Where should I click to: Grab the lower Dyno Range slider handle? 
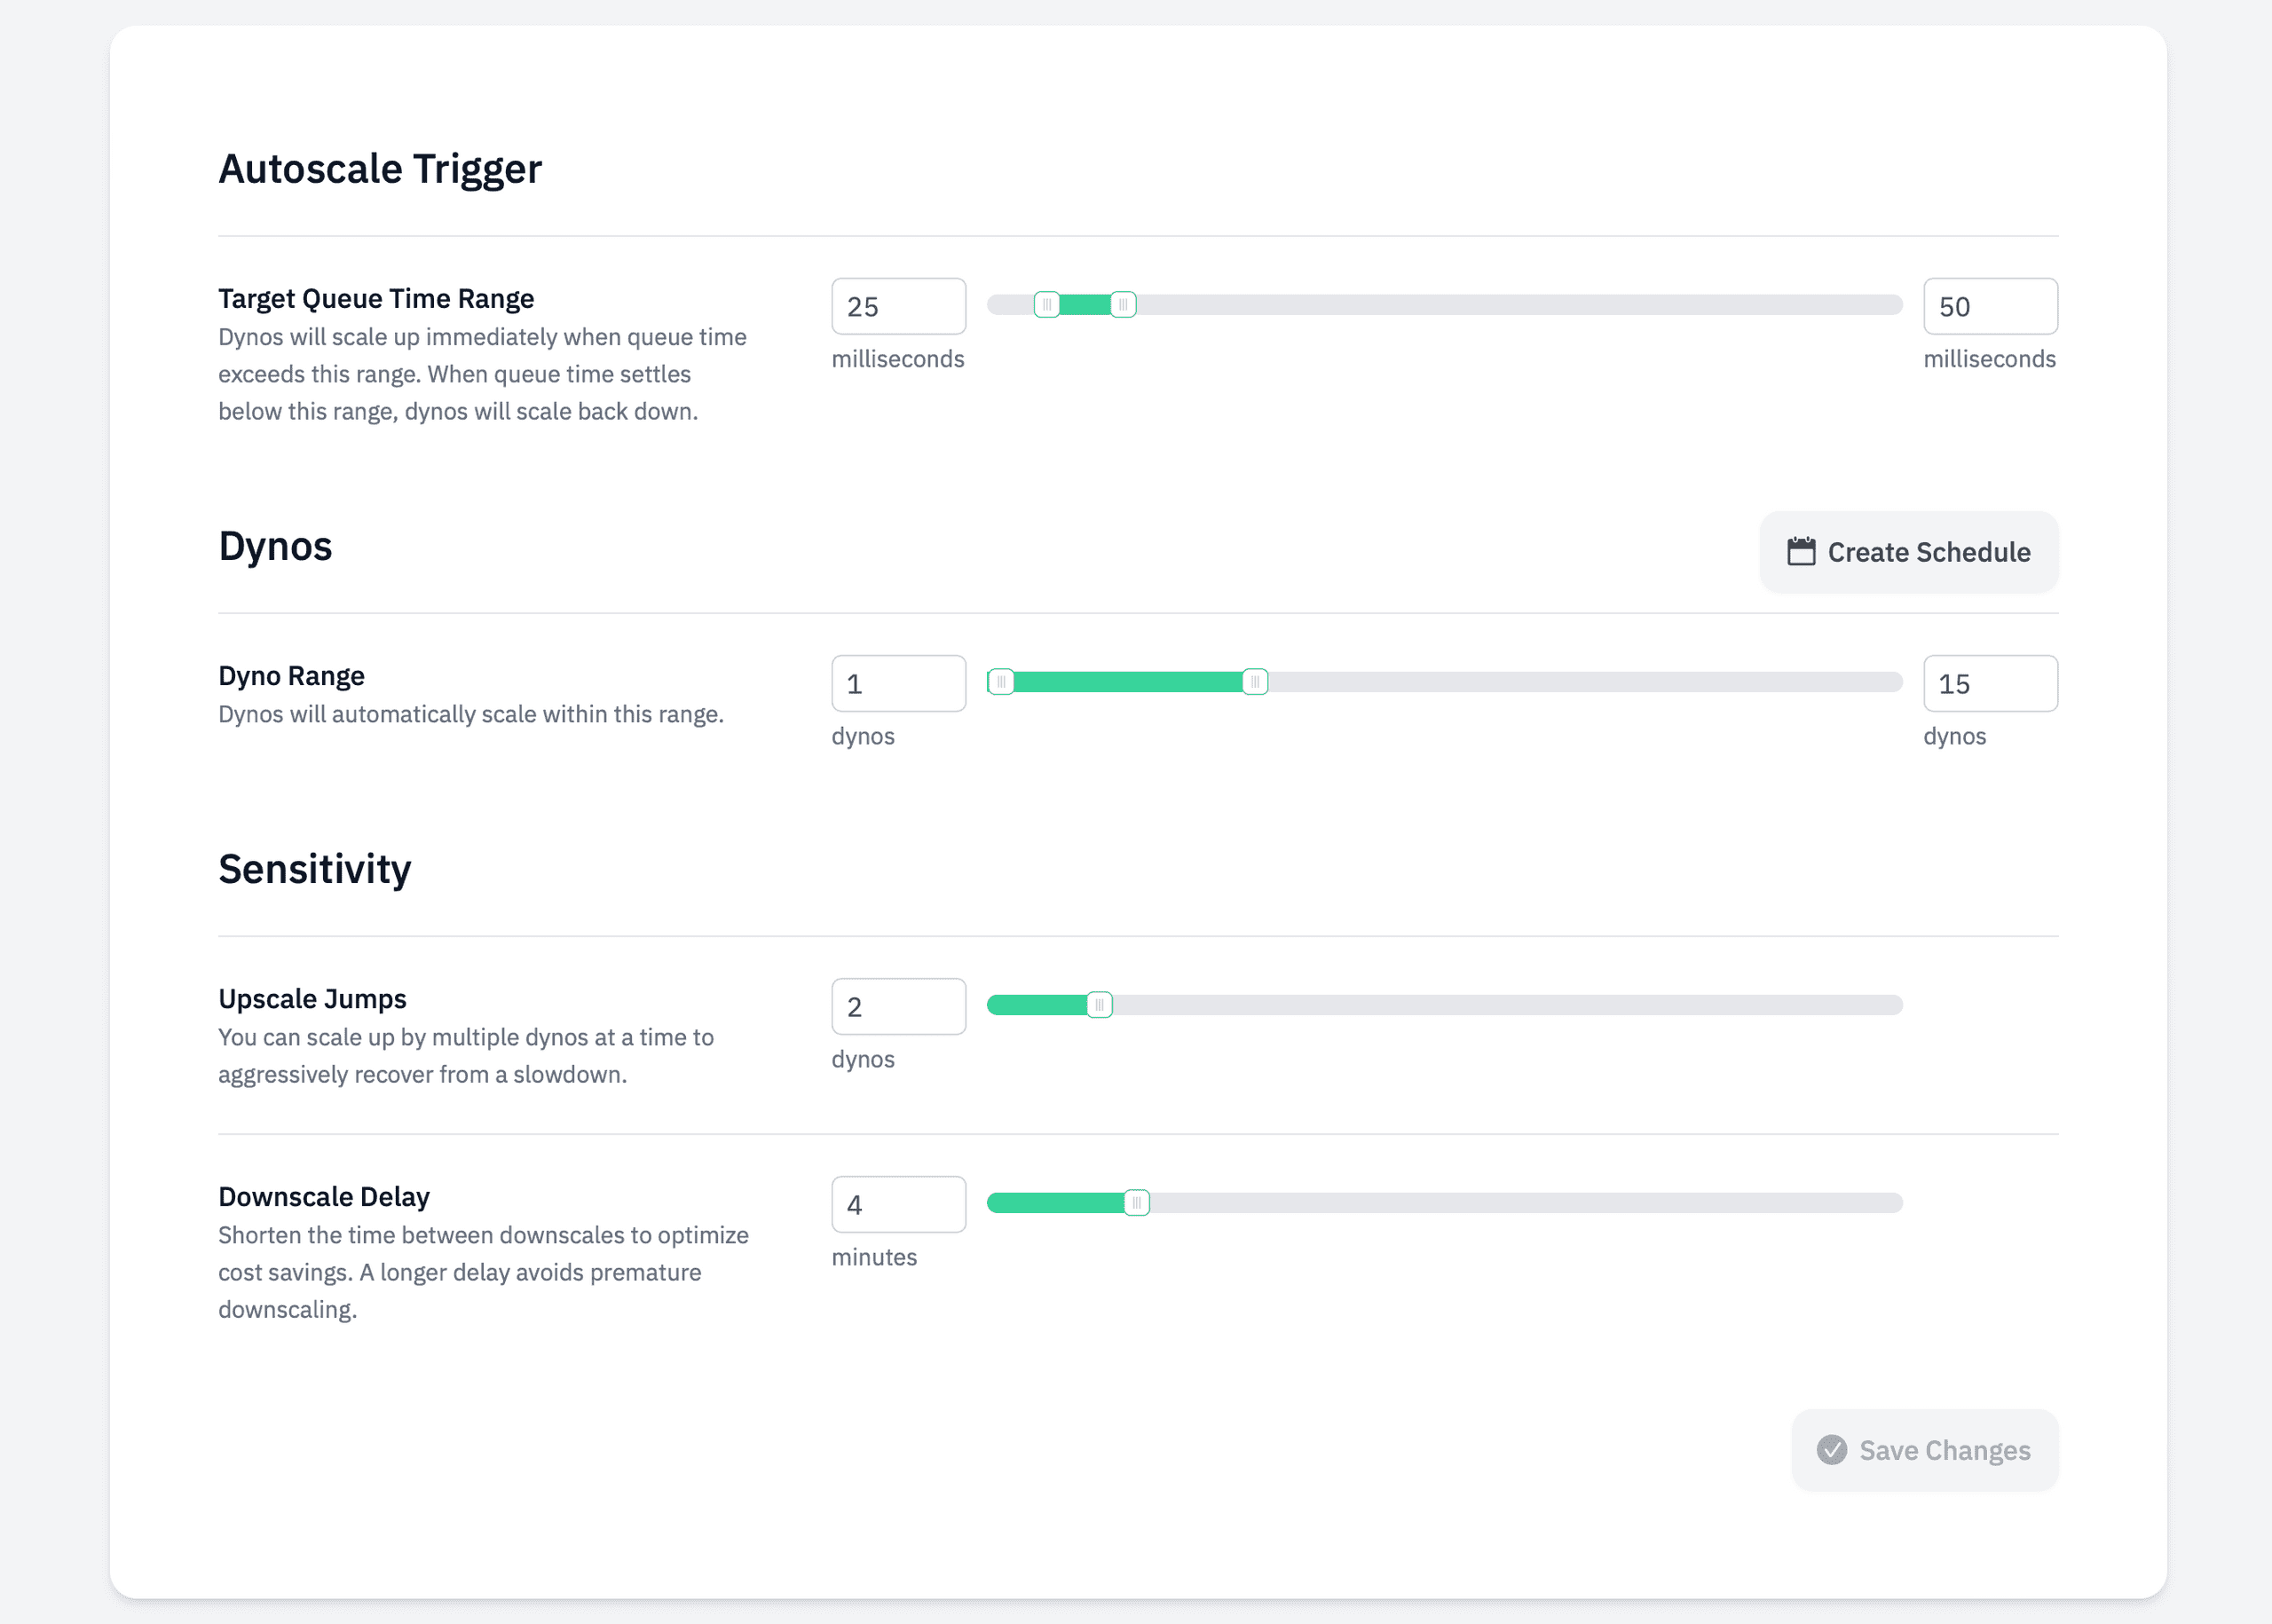point(1001,681)
